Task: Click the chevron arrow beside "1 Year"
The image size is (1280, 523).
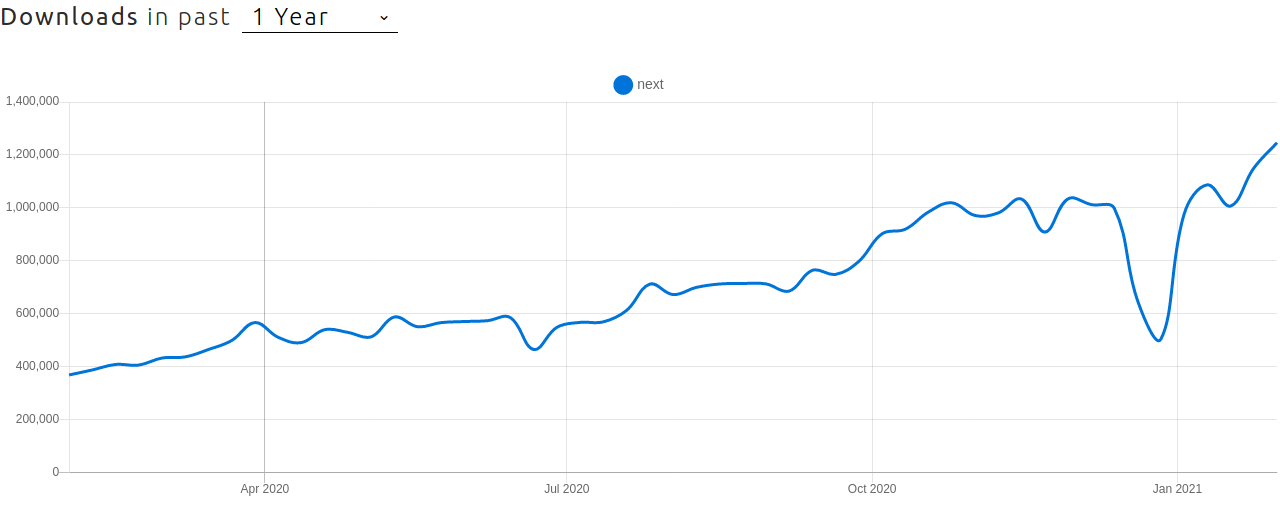Action: [384, 18]
